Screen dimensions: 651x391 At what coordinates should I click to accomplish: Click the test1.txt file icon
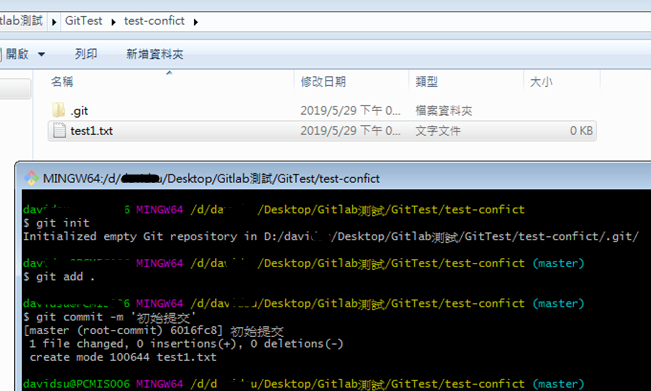click(x=59, y=131)
